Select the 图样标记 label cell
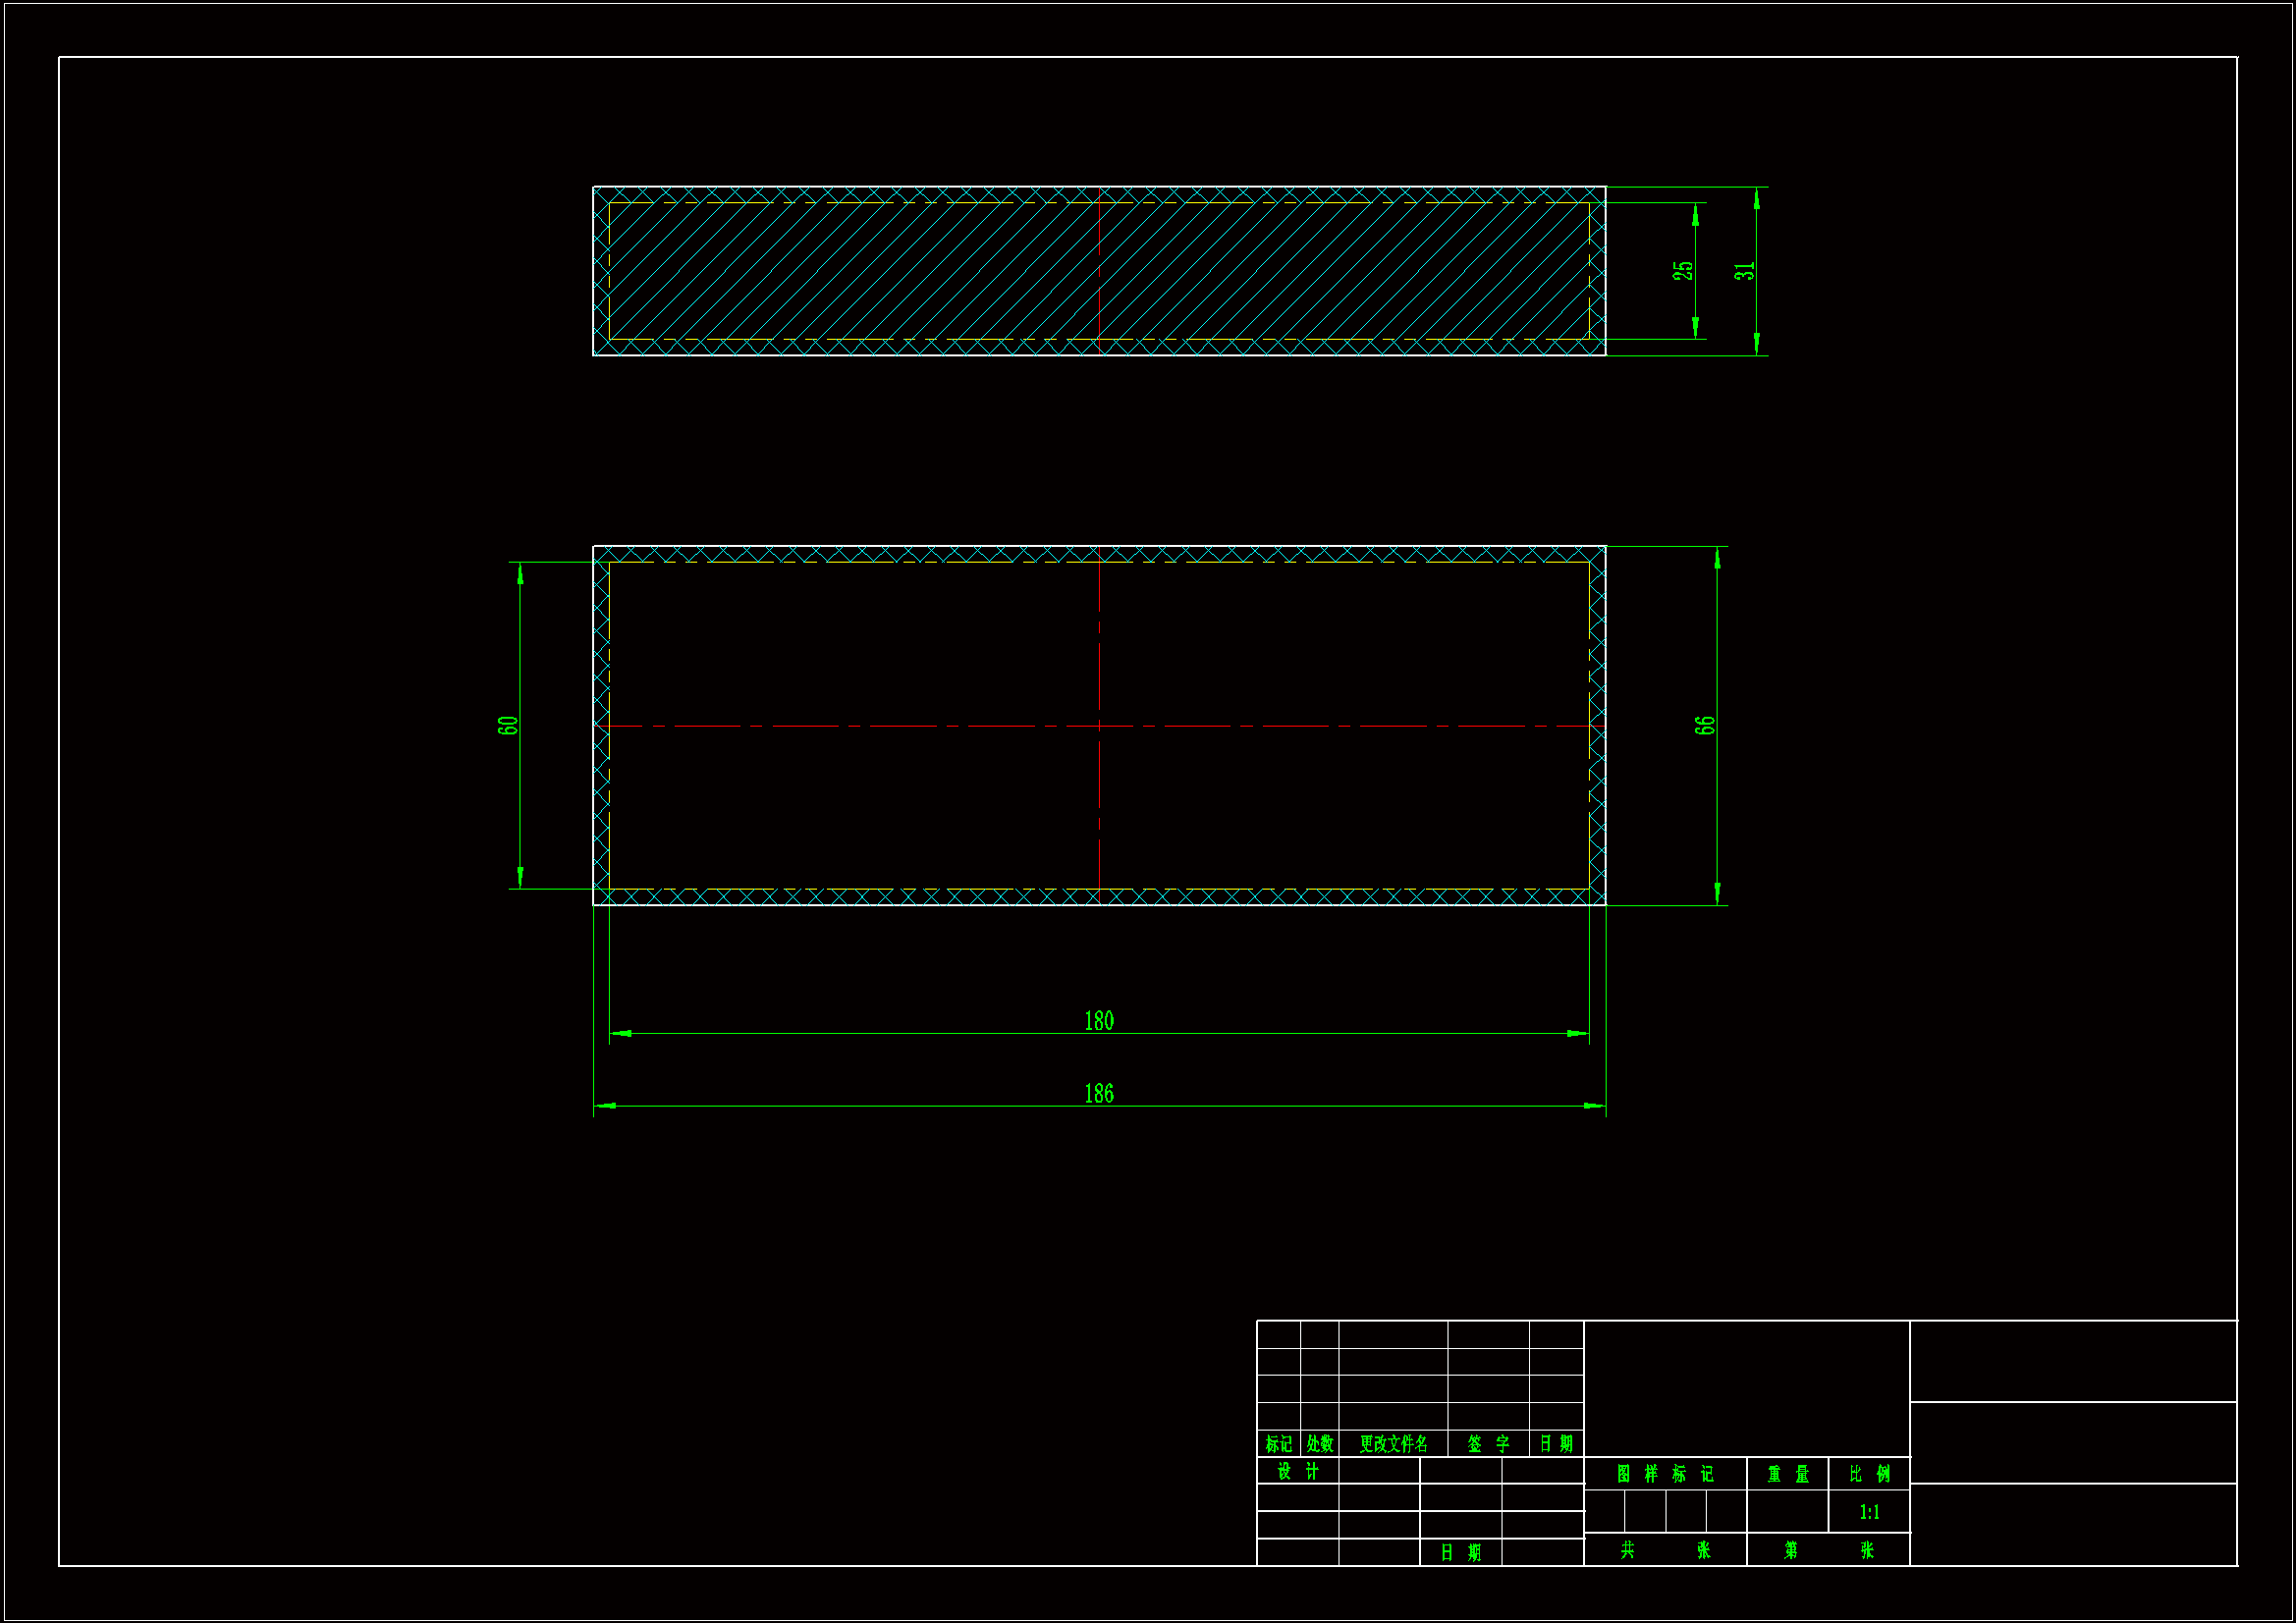This screenshot has height=1623, width=2296. (1665, 1474)
